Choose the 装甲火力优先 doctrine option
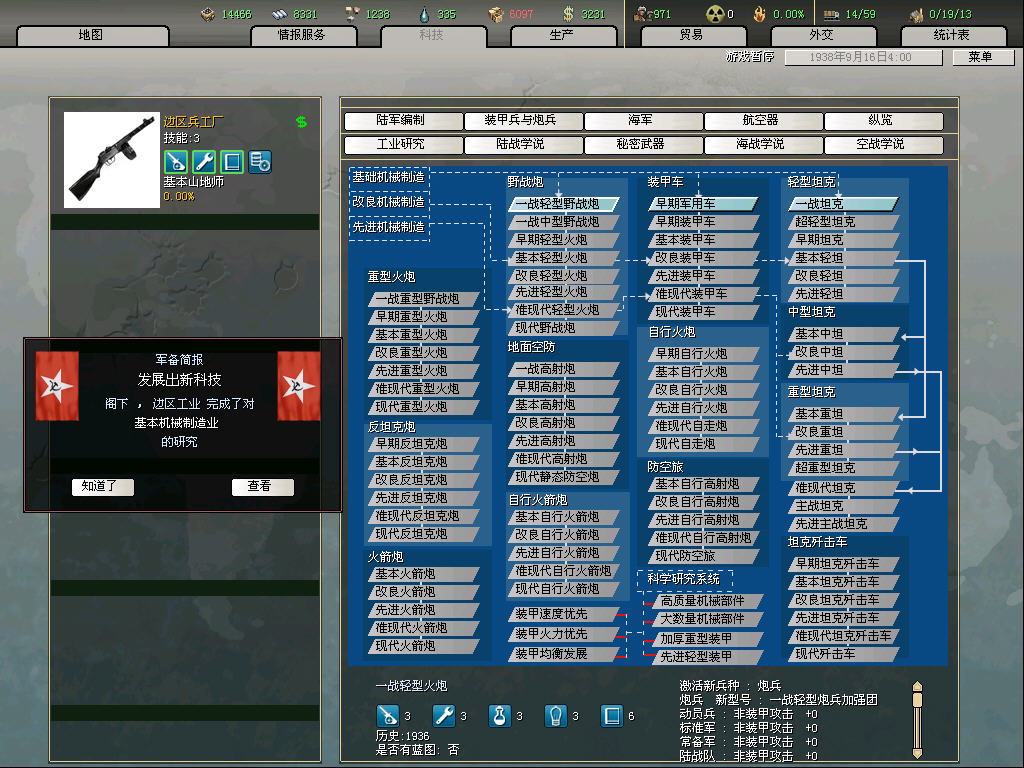 pyautogui.click(x=563, y=634)
